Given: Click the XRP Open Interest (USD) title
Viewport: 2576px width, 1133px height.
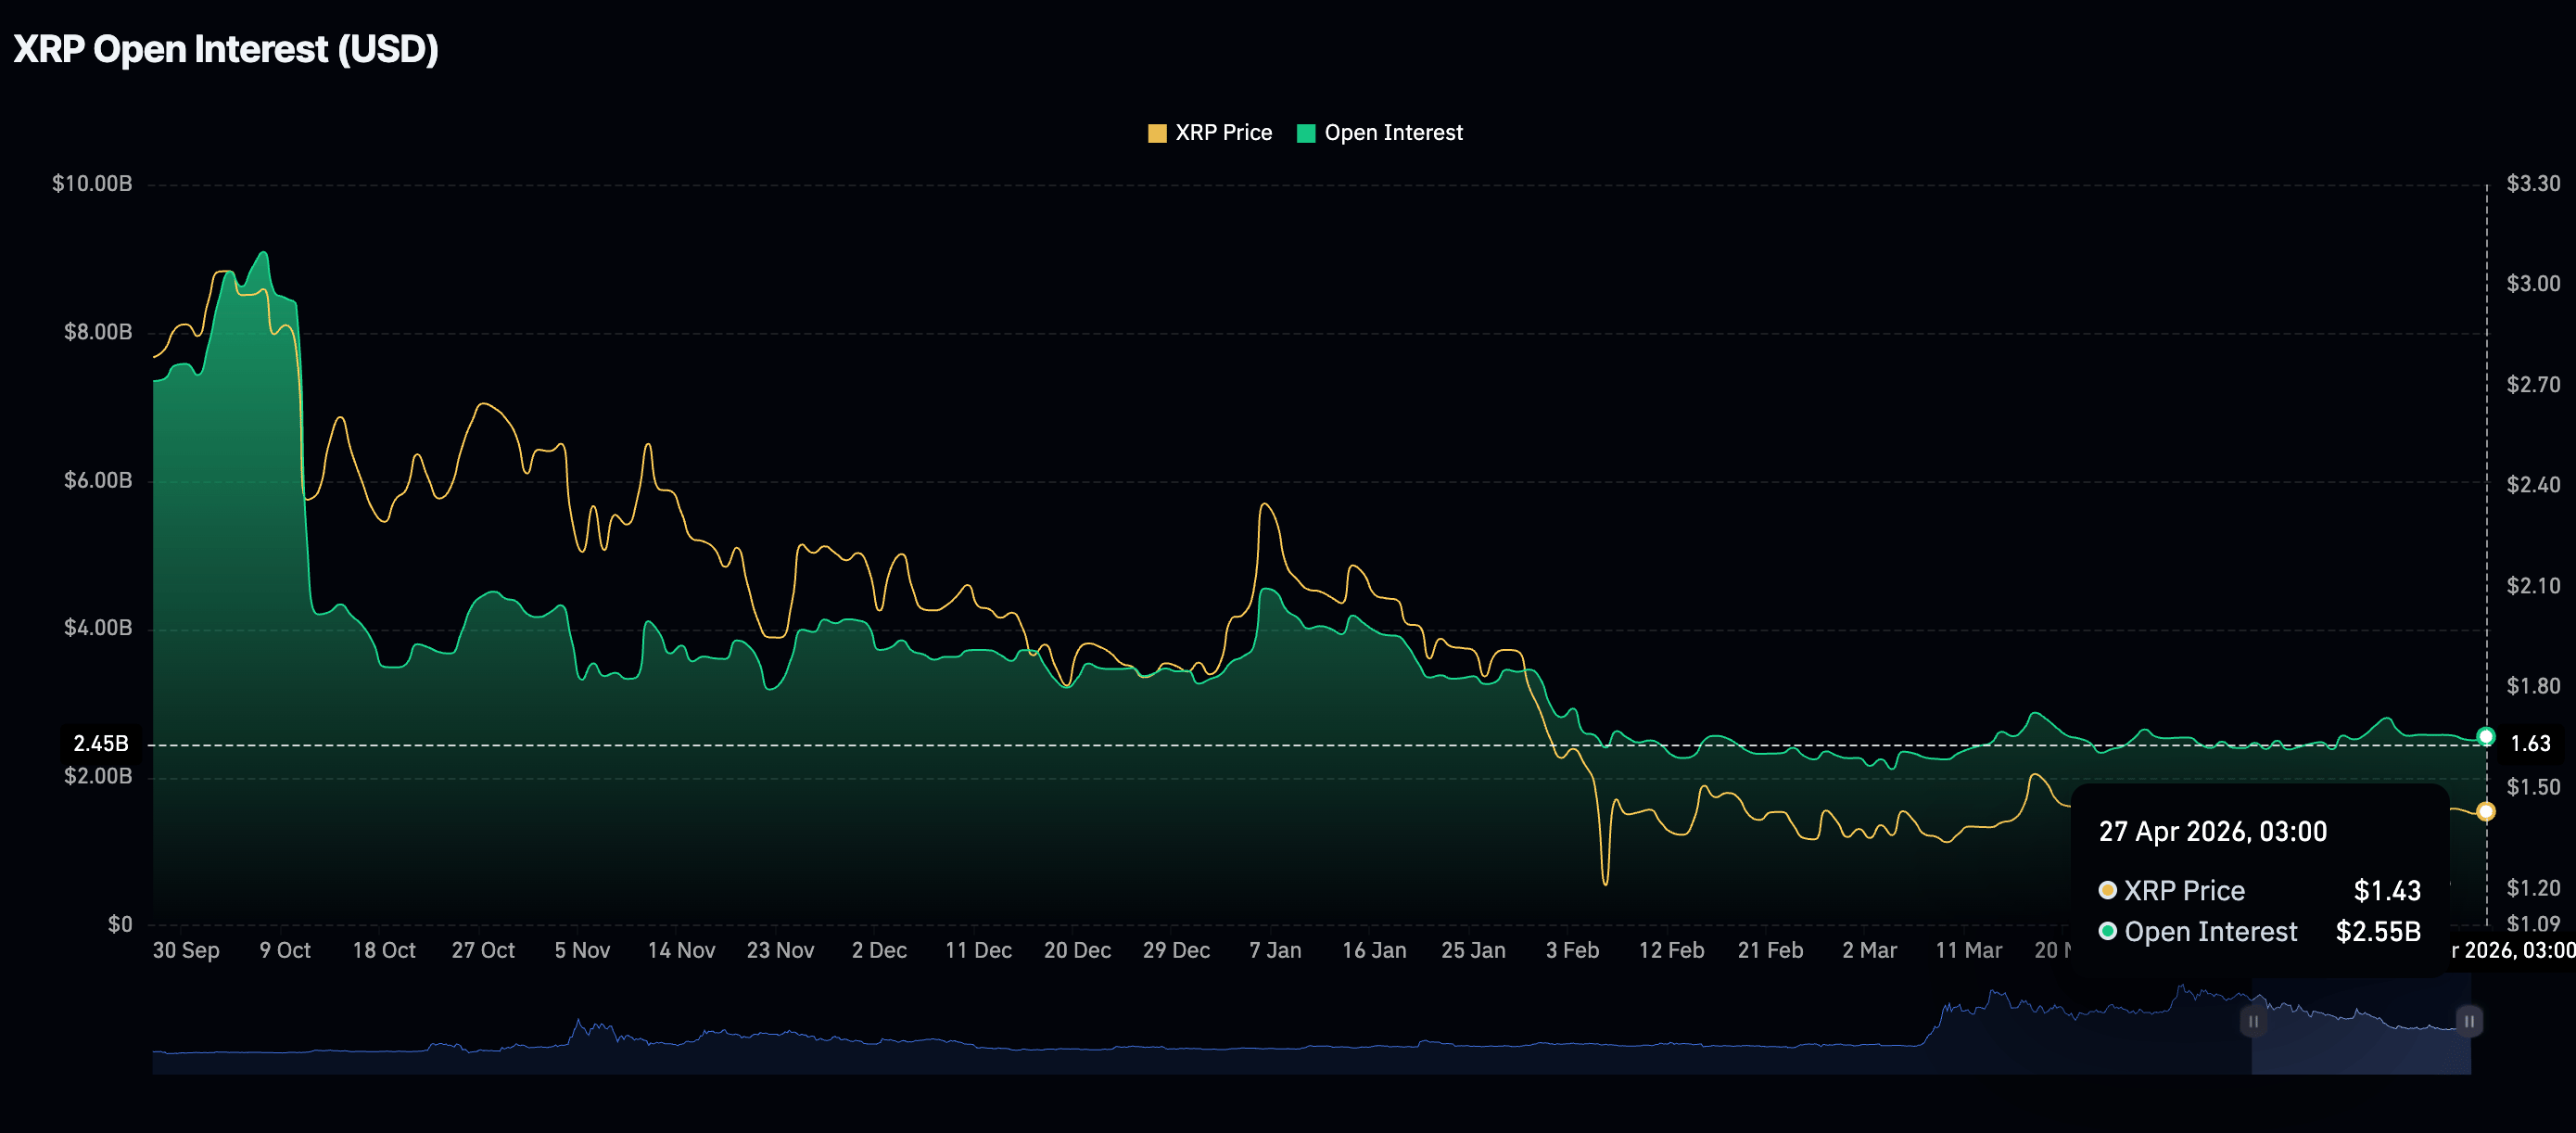Looking at the screenshot, I should point(226,49).
